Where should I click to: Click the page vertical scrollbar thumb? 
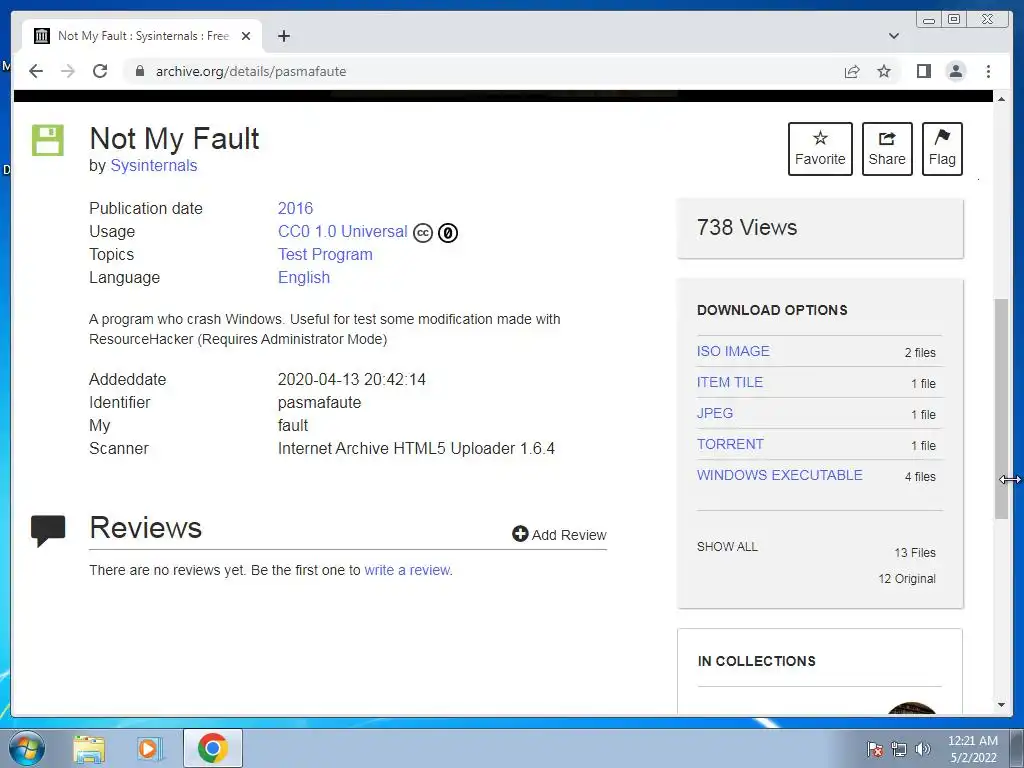[1001, 409]
